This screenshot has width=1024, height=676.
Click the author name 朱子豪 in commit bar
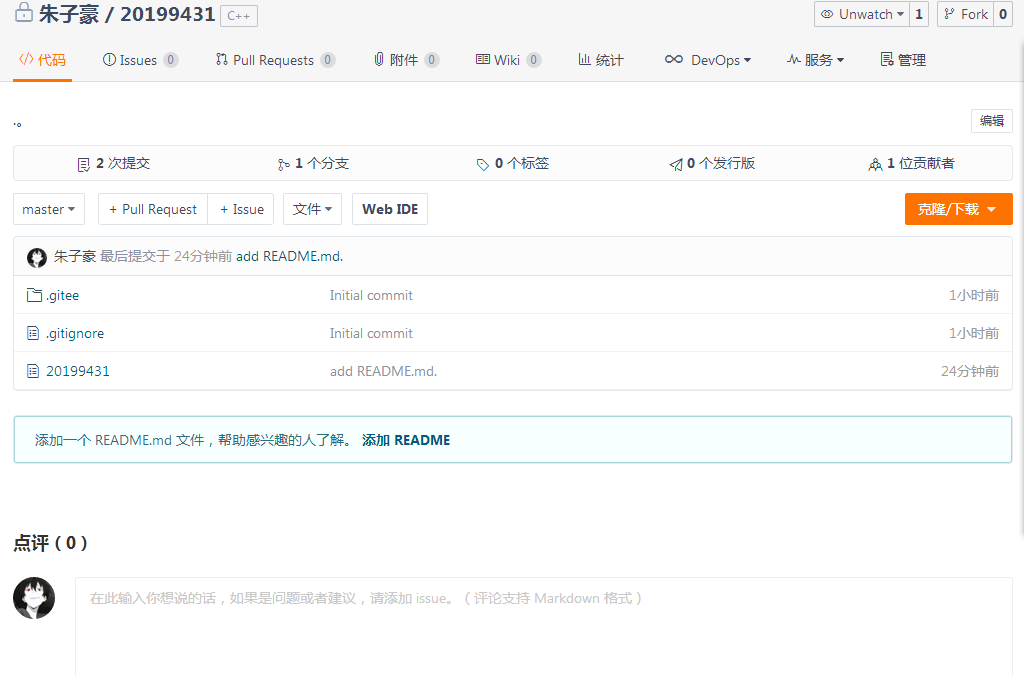[x=75, y=256]
